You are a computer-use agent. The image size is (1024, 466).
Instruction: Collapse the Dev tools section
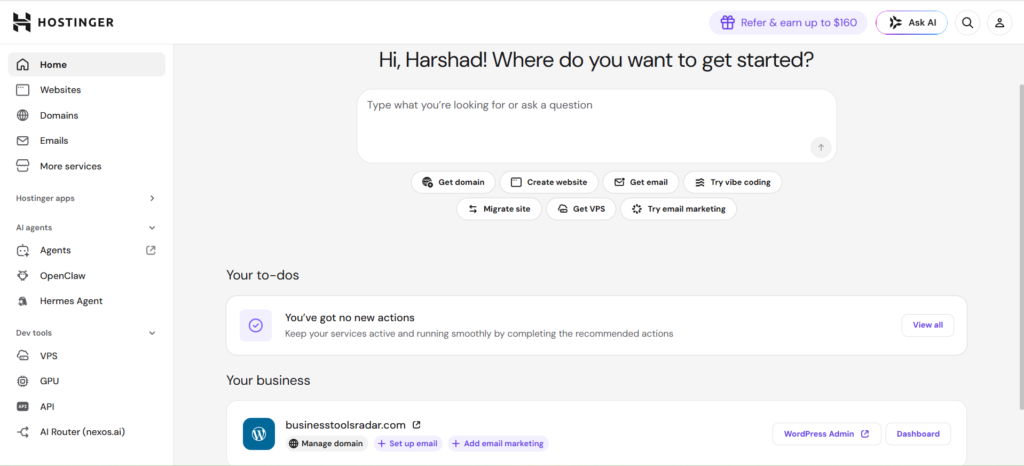click(x=152, y=333)
